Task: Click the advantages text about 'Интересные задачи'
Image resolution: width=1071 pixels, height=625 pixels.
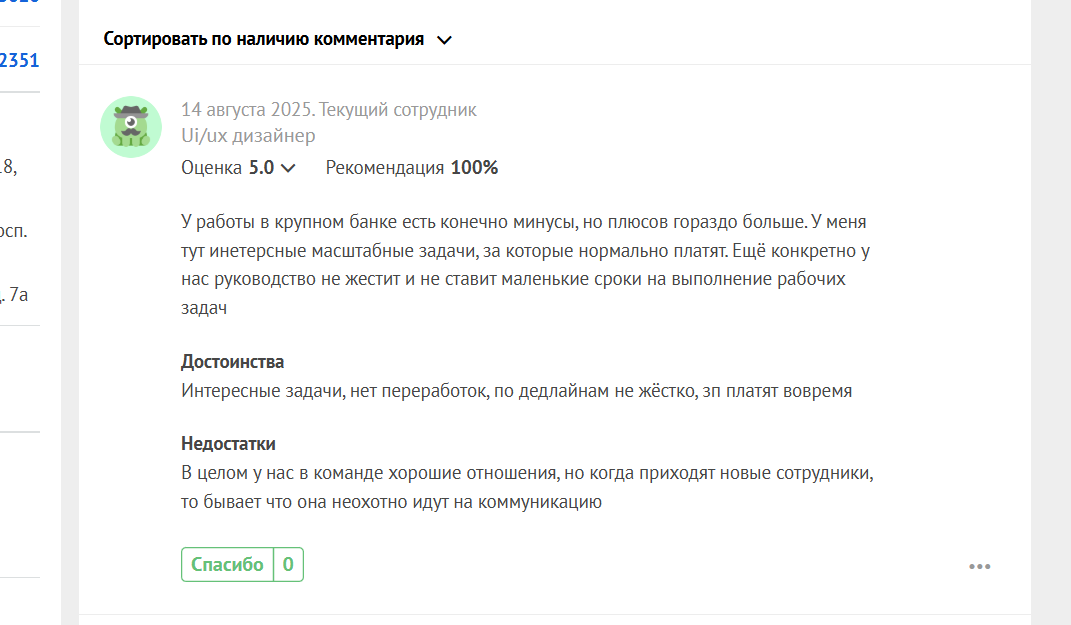Action: [516, 391]
